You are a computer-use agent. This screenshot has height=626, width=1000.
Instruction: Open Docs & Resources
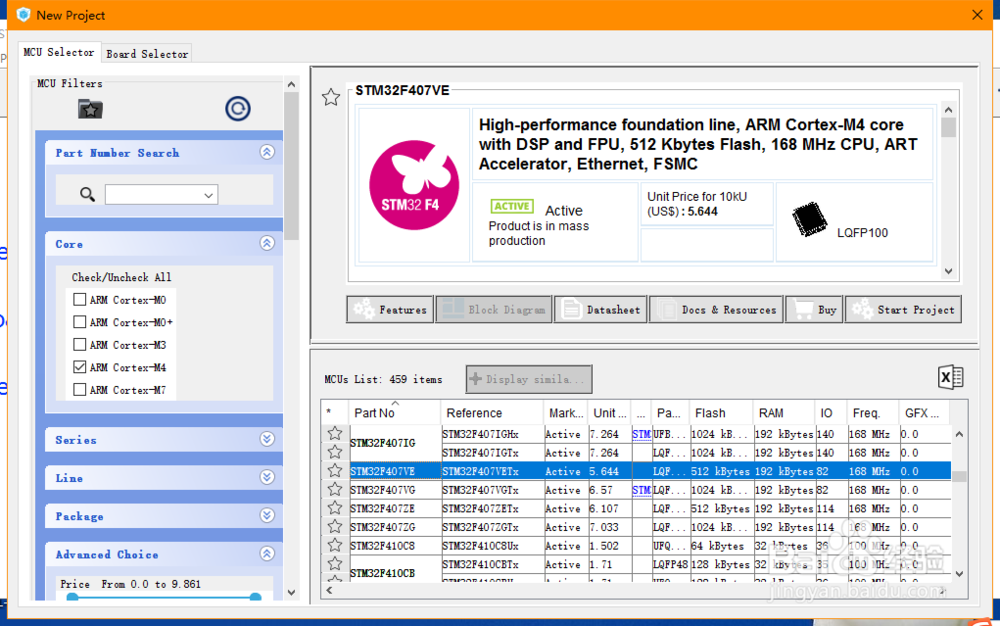716,310
